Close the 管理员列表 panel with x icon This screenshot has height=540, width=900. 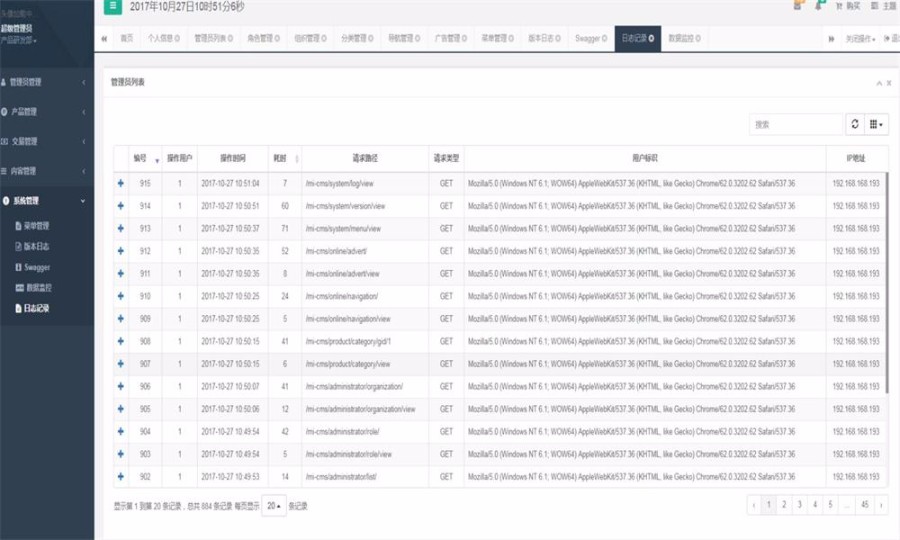pyautogui.click(x=889, y=83)
